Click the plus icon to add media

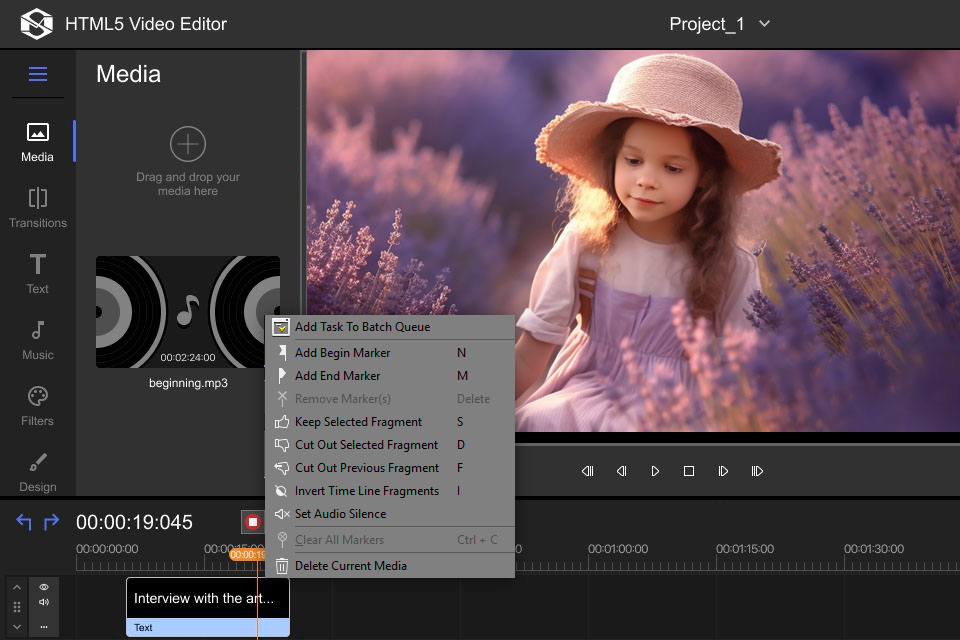tap(187, 145)
